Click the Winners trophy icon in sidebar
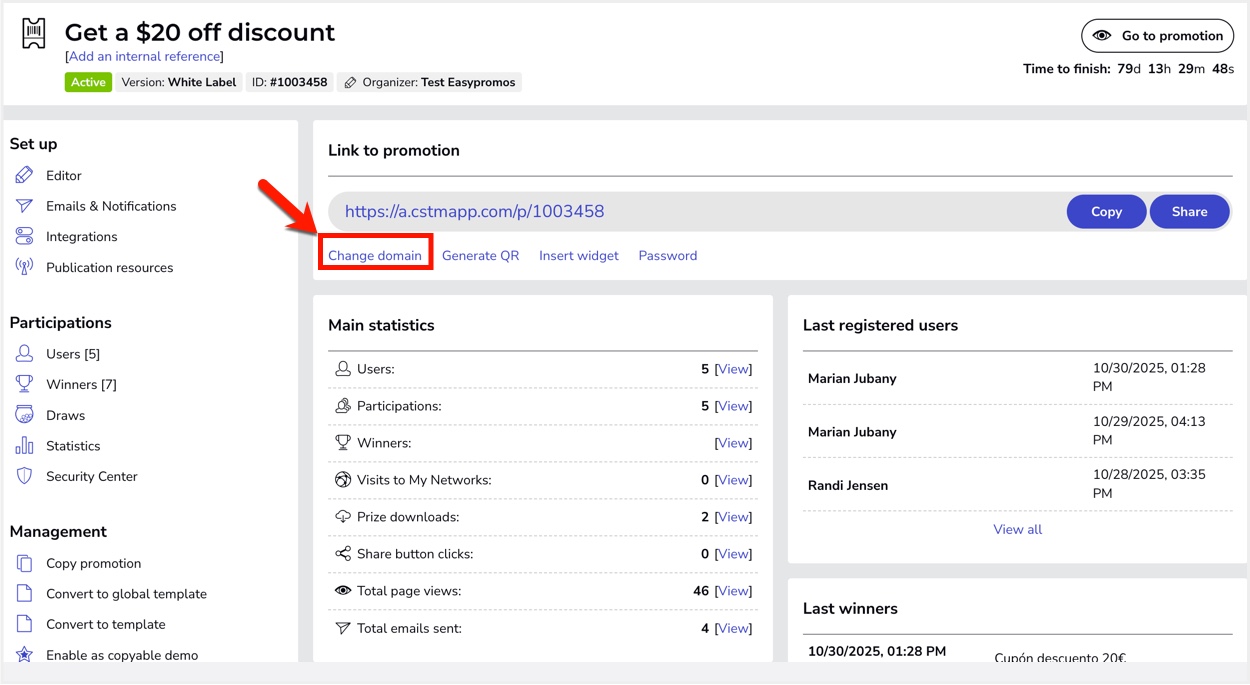 (x=24, y=385)
